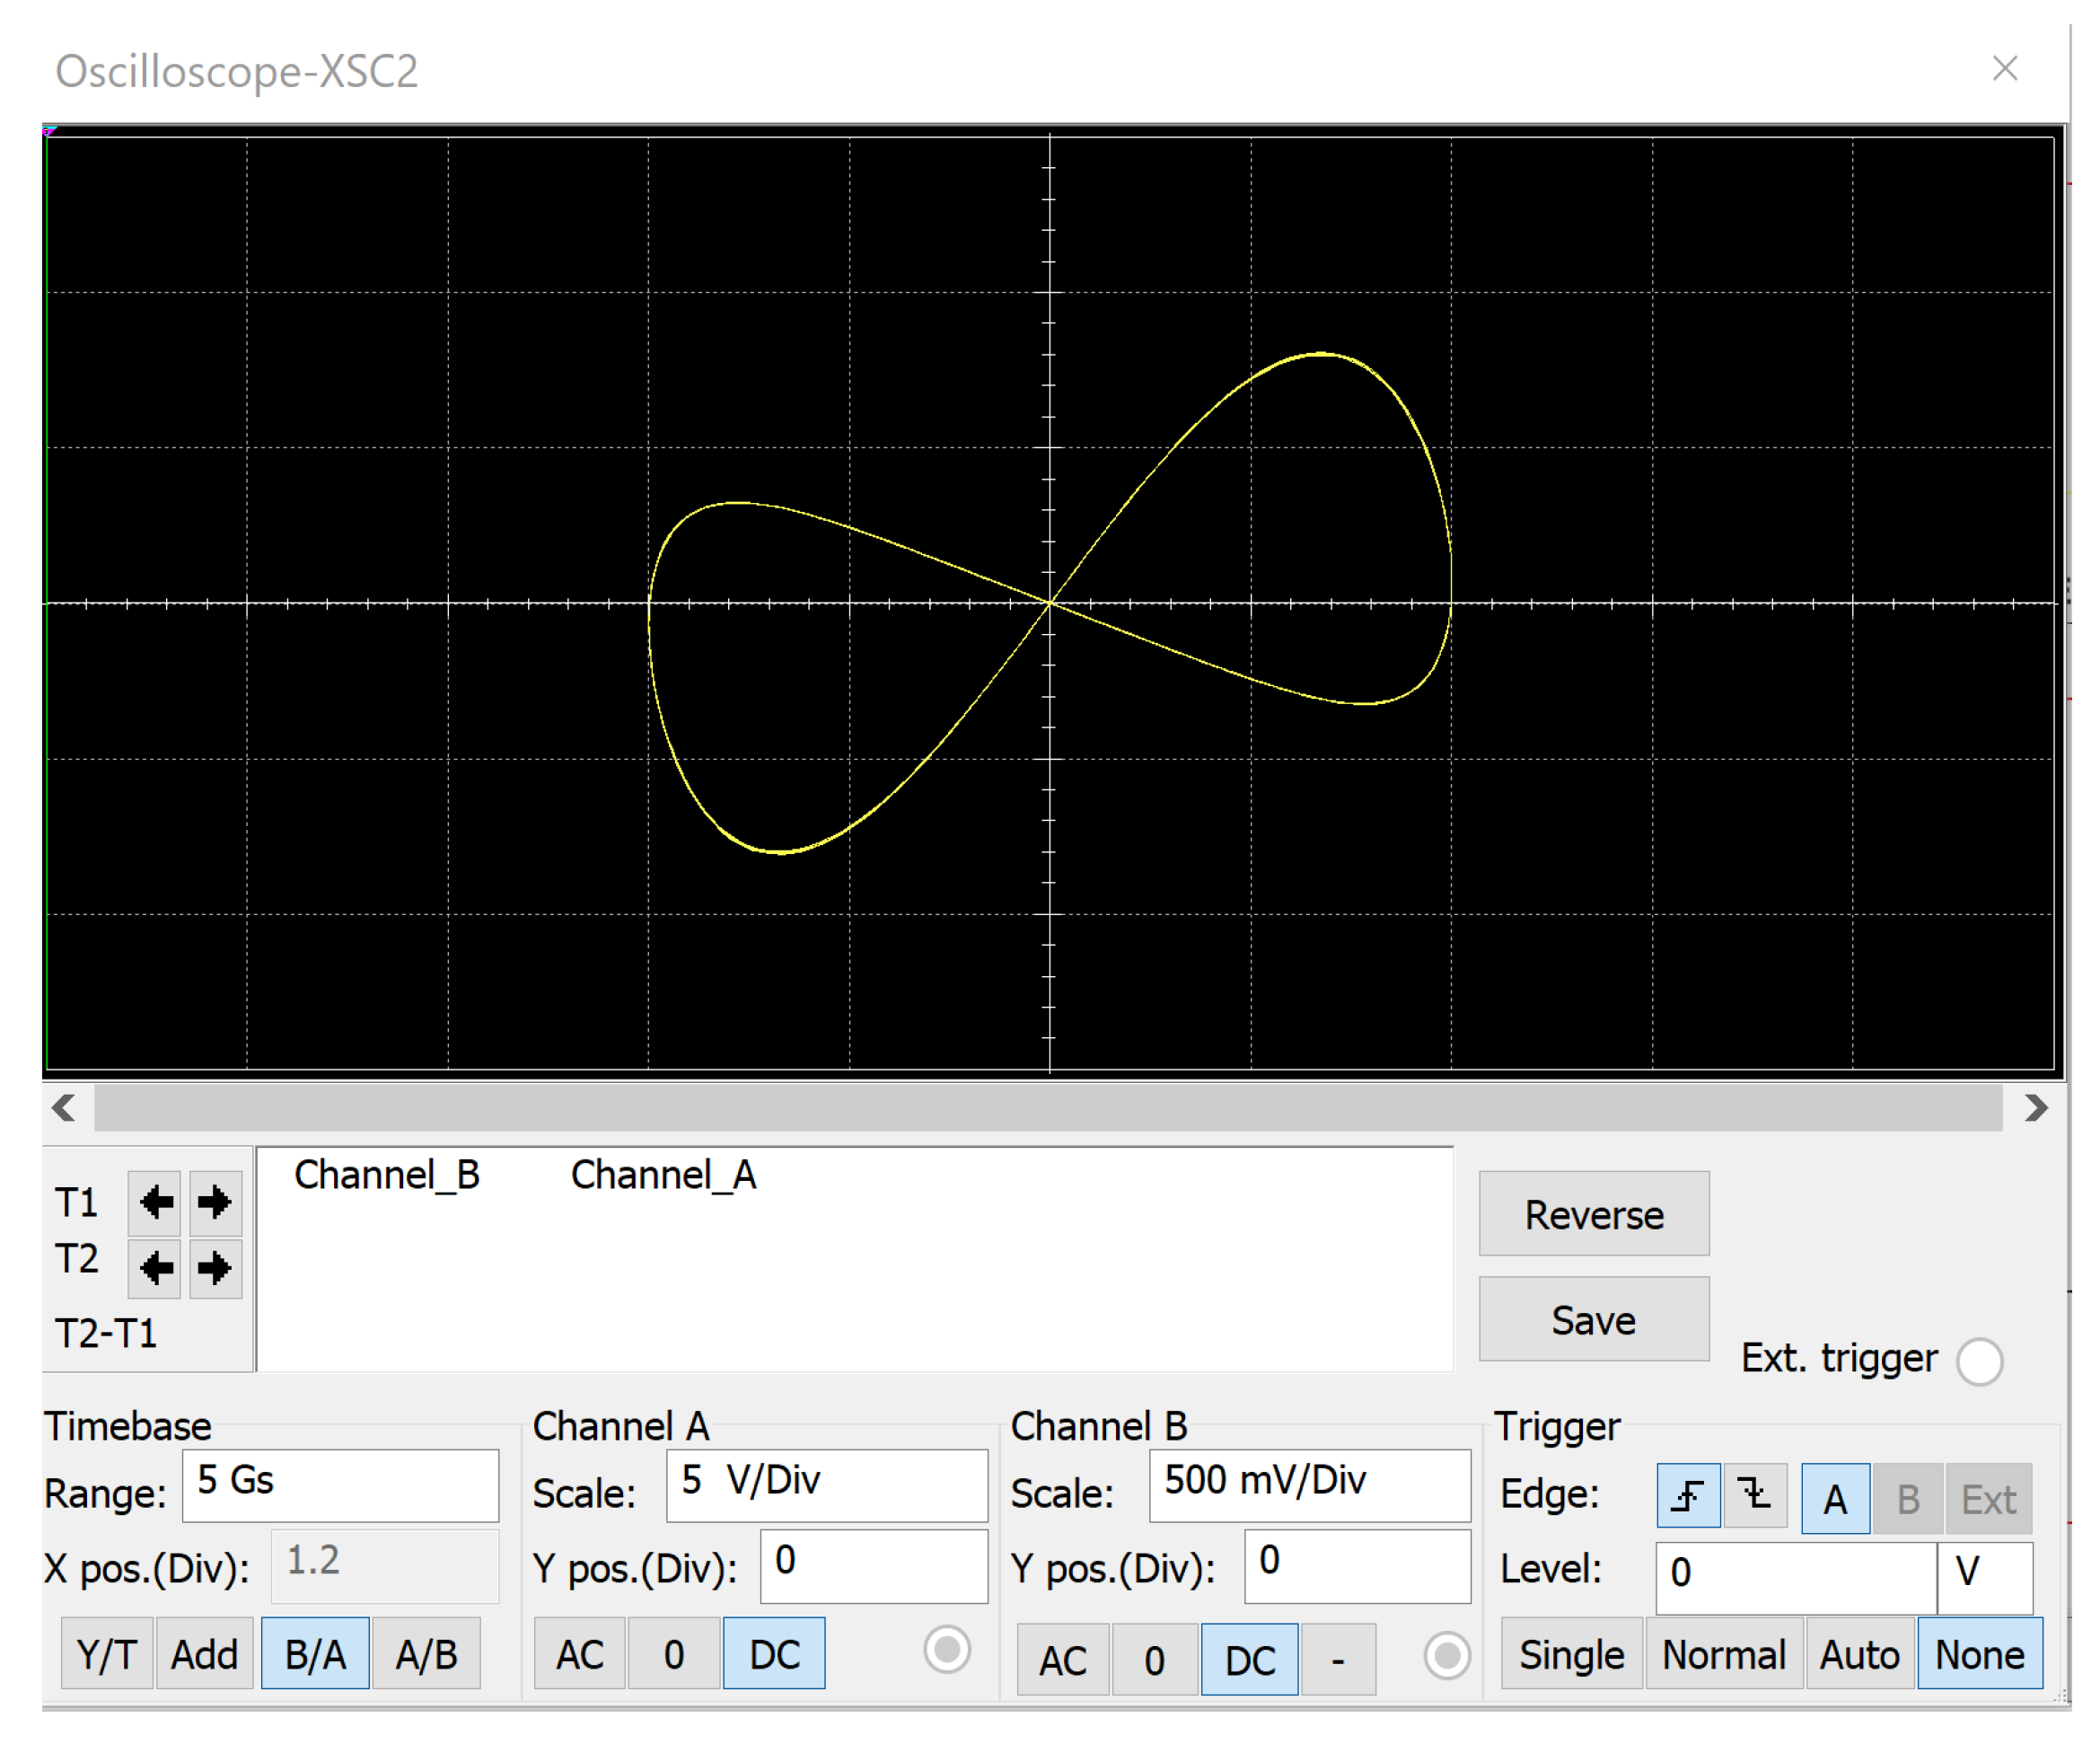This screenshot has height=1744, width=2100.
Task: Select falling edge trigger icon
Action: click(x=1755, y=1496)
